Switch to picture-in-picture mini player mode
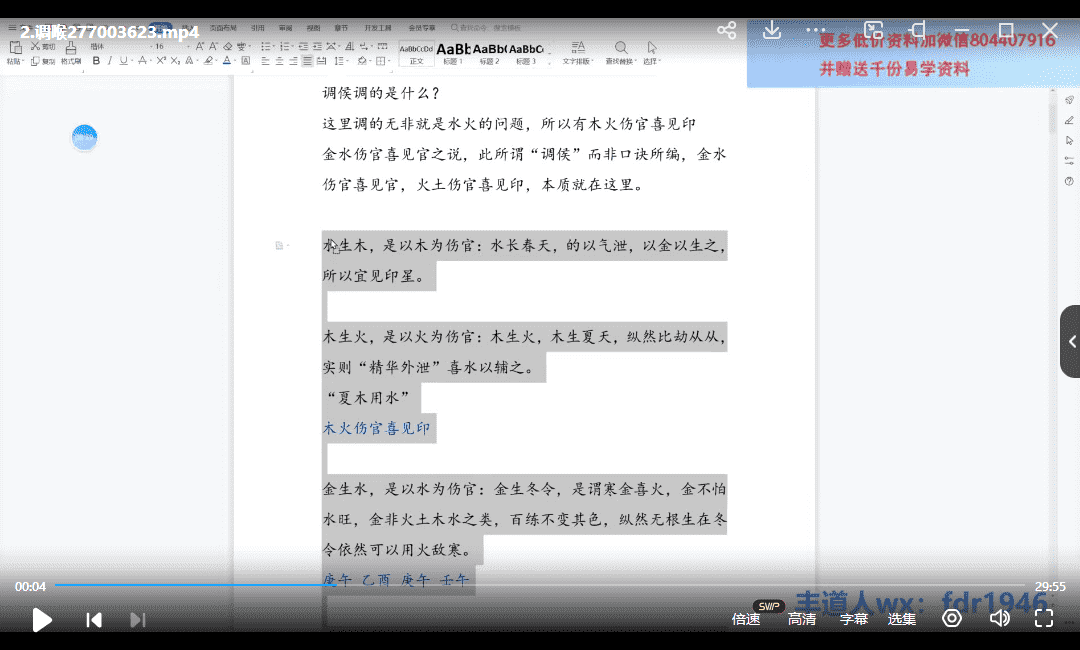1080x650 pixels. (874, 30)
